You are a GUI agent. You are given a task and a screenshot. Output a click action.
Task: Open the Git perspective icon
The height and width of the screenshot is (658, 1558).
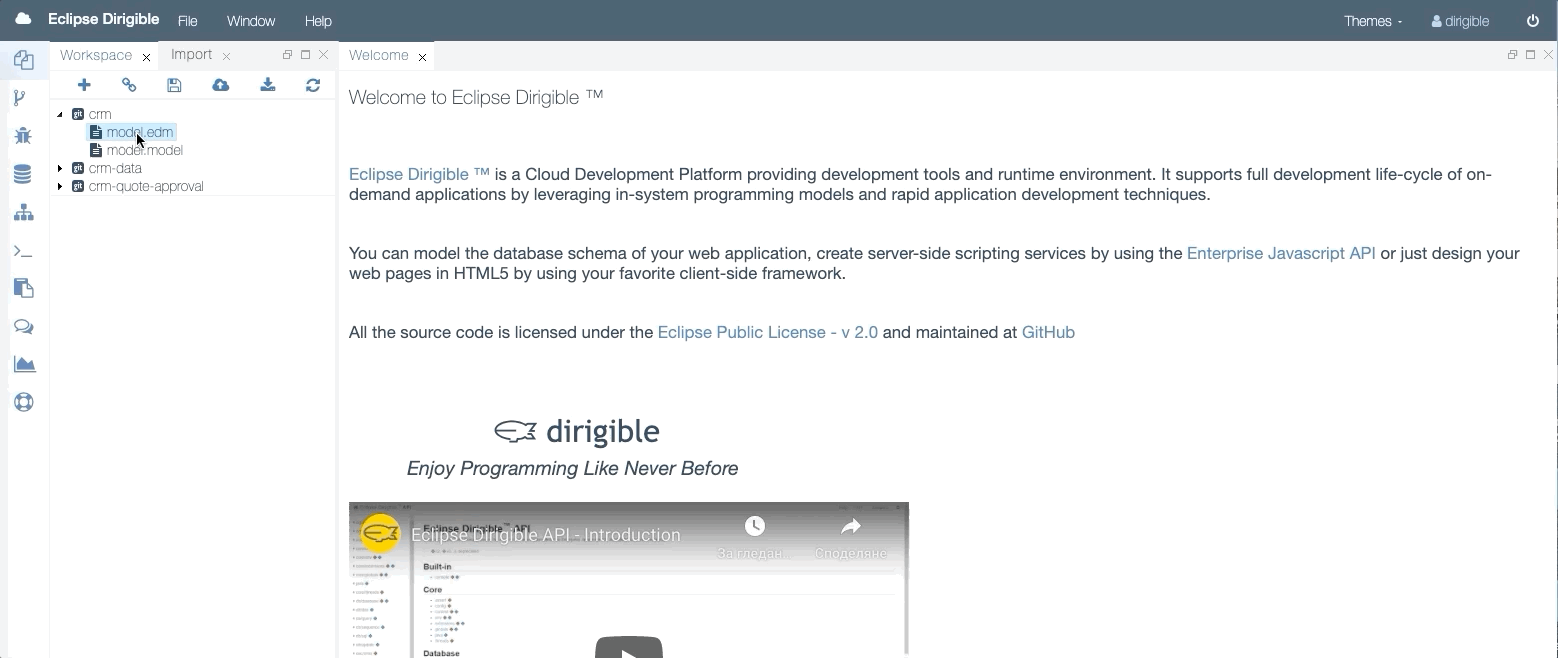coord(23,97)
